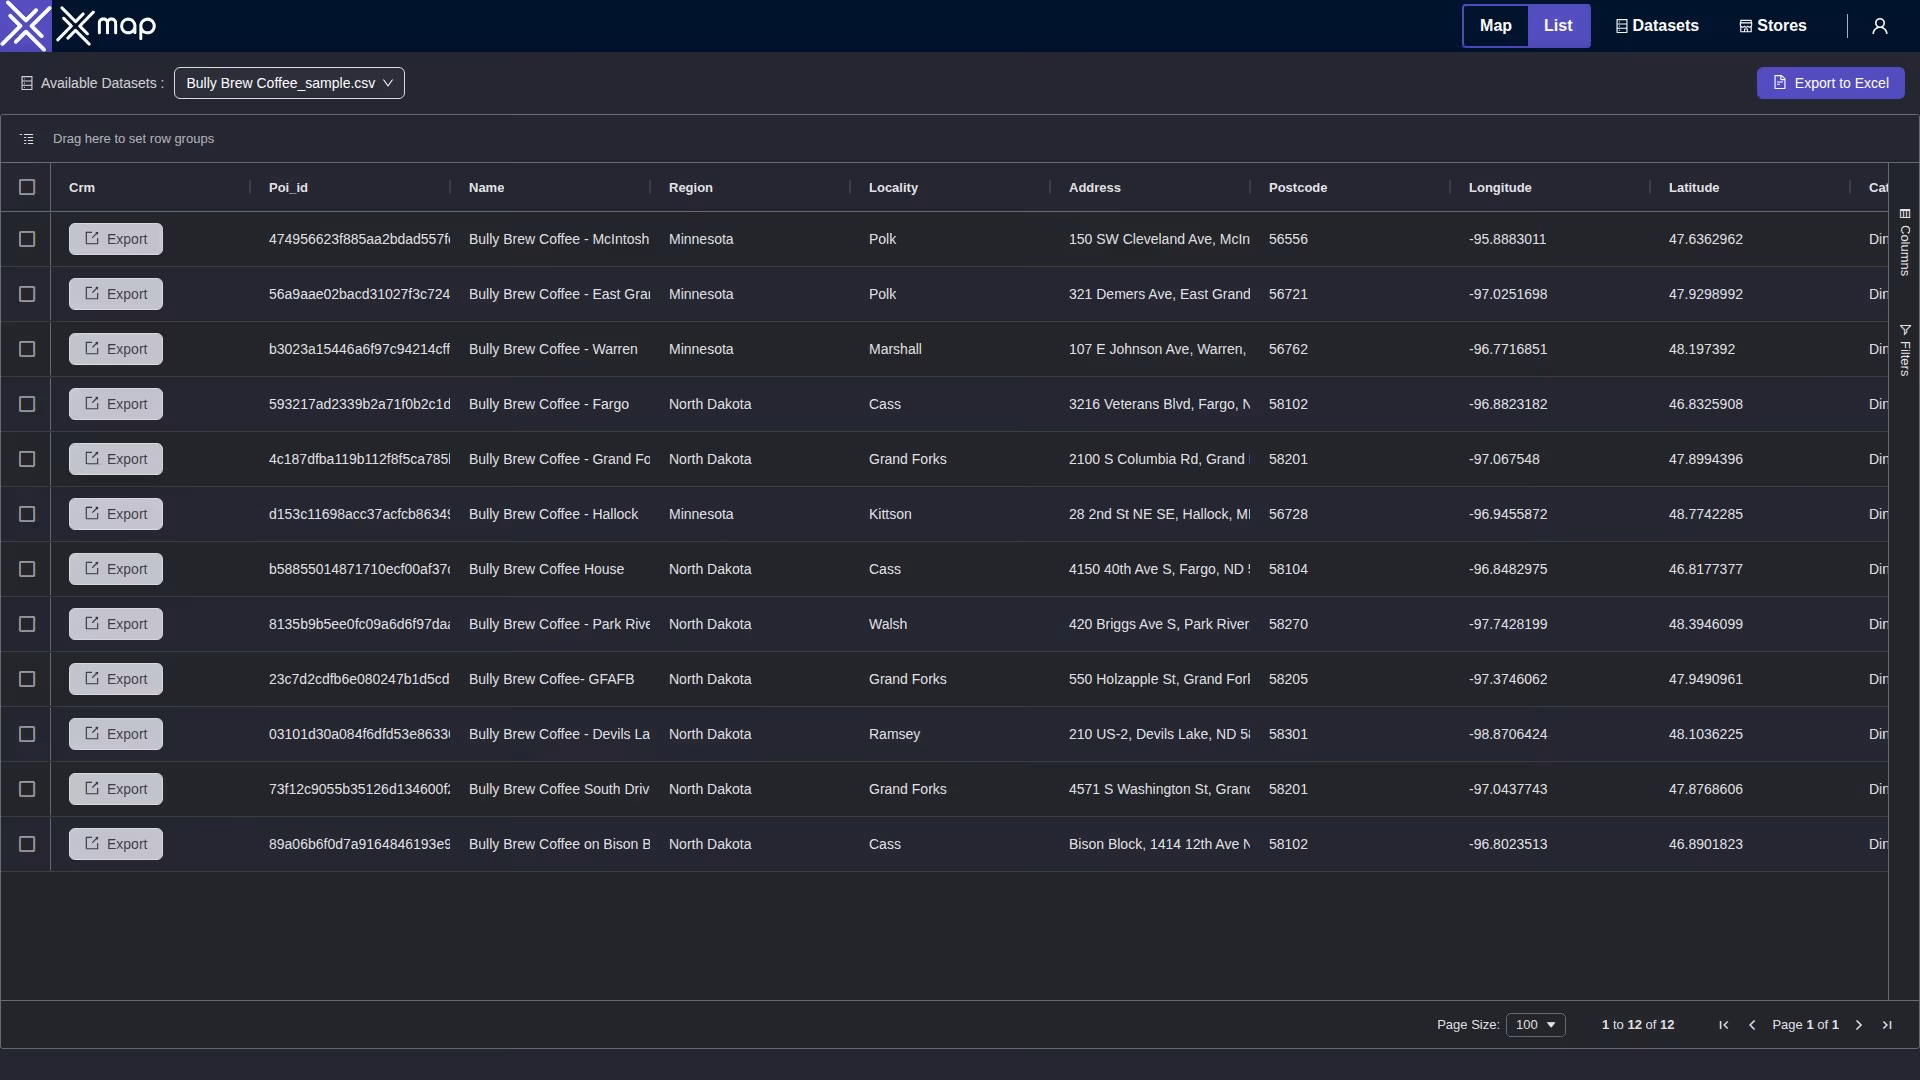Screen dimensions: 1920x1080
Task: Click the Xmap logo icon
Action: 26,26
